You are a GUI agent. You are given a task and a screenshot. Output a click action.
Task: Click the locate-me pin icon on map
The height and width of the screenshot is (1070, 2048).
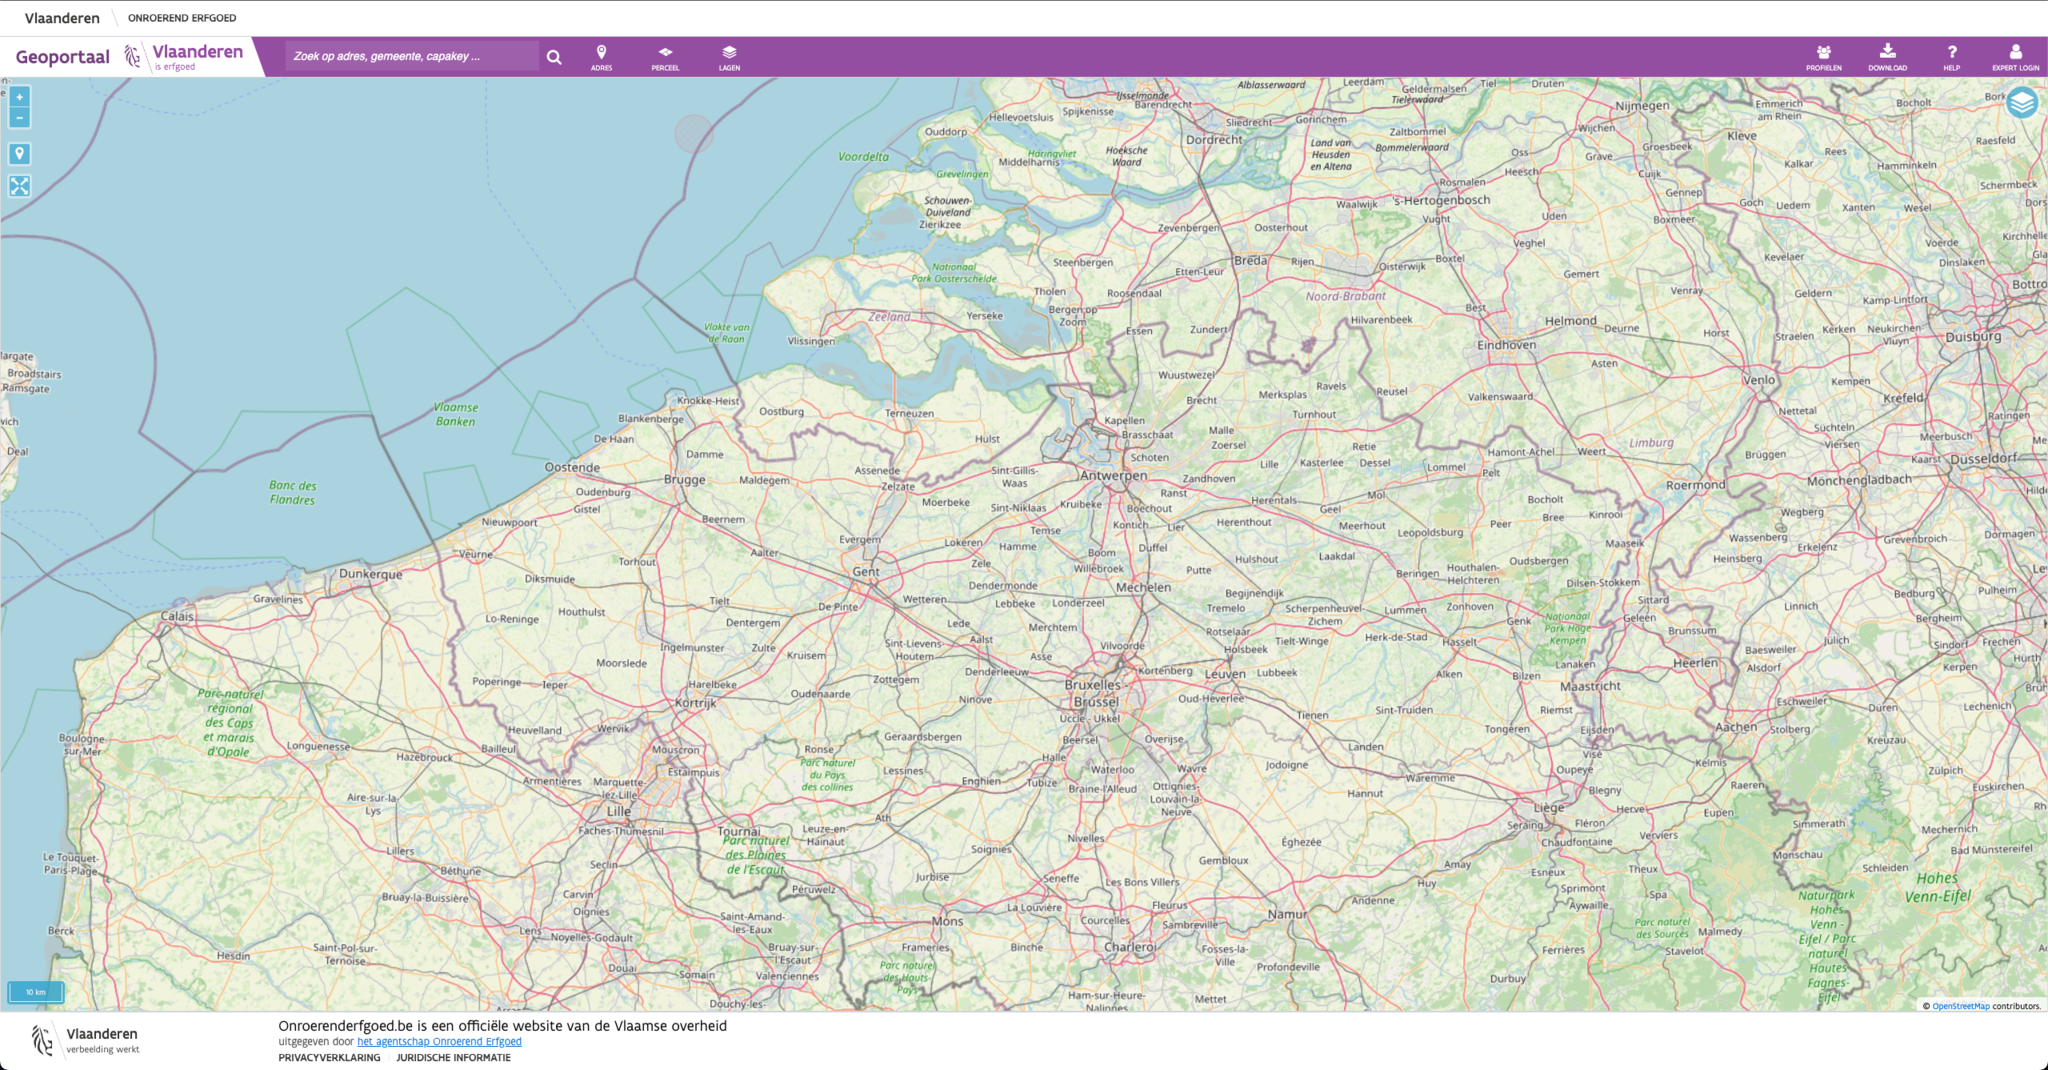pyautogui.click(x=19, y=154)
